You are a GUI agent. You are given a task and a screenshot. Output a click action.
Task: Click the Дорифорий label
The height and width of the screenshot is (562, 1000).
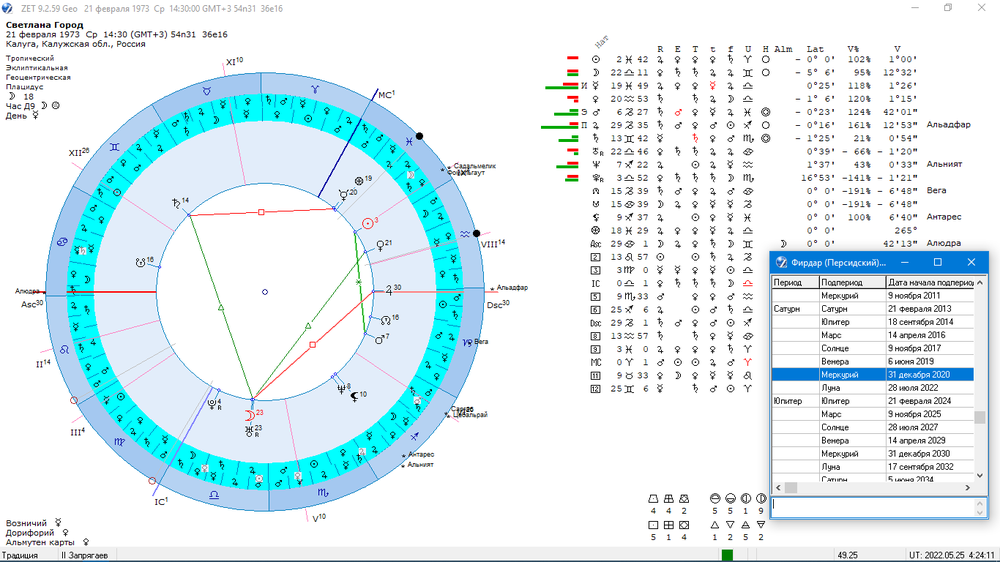(30, 533)
